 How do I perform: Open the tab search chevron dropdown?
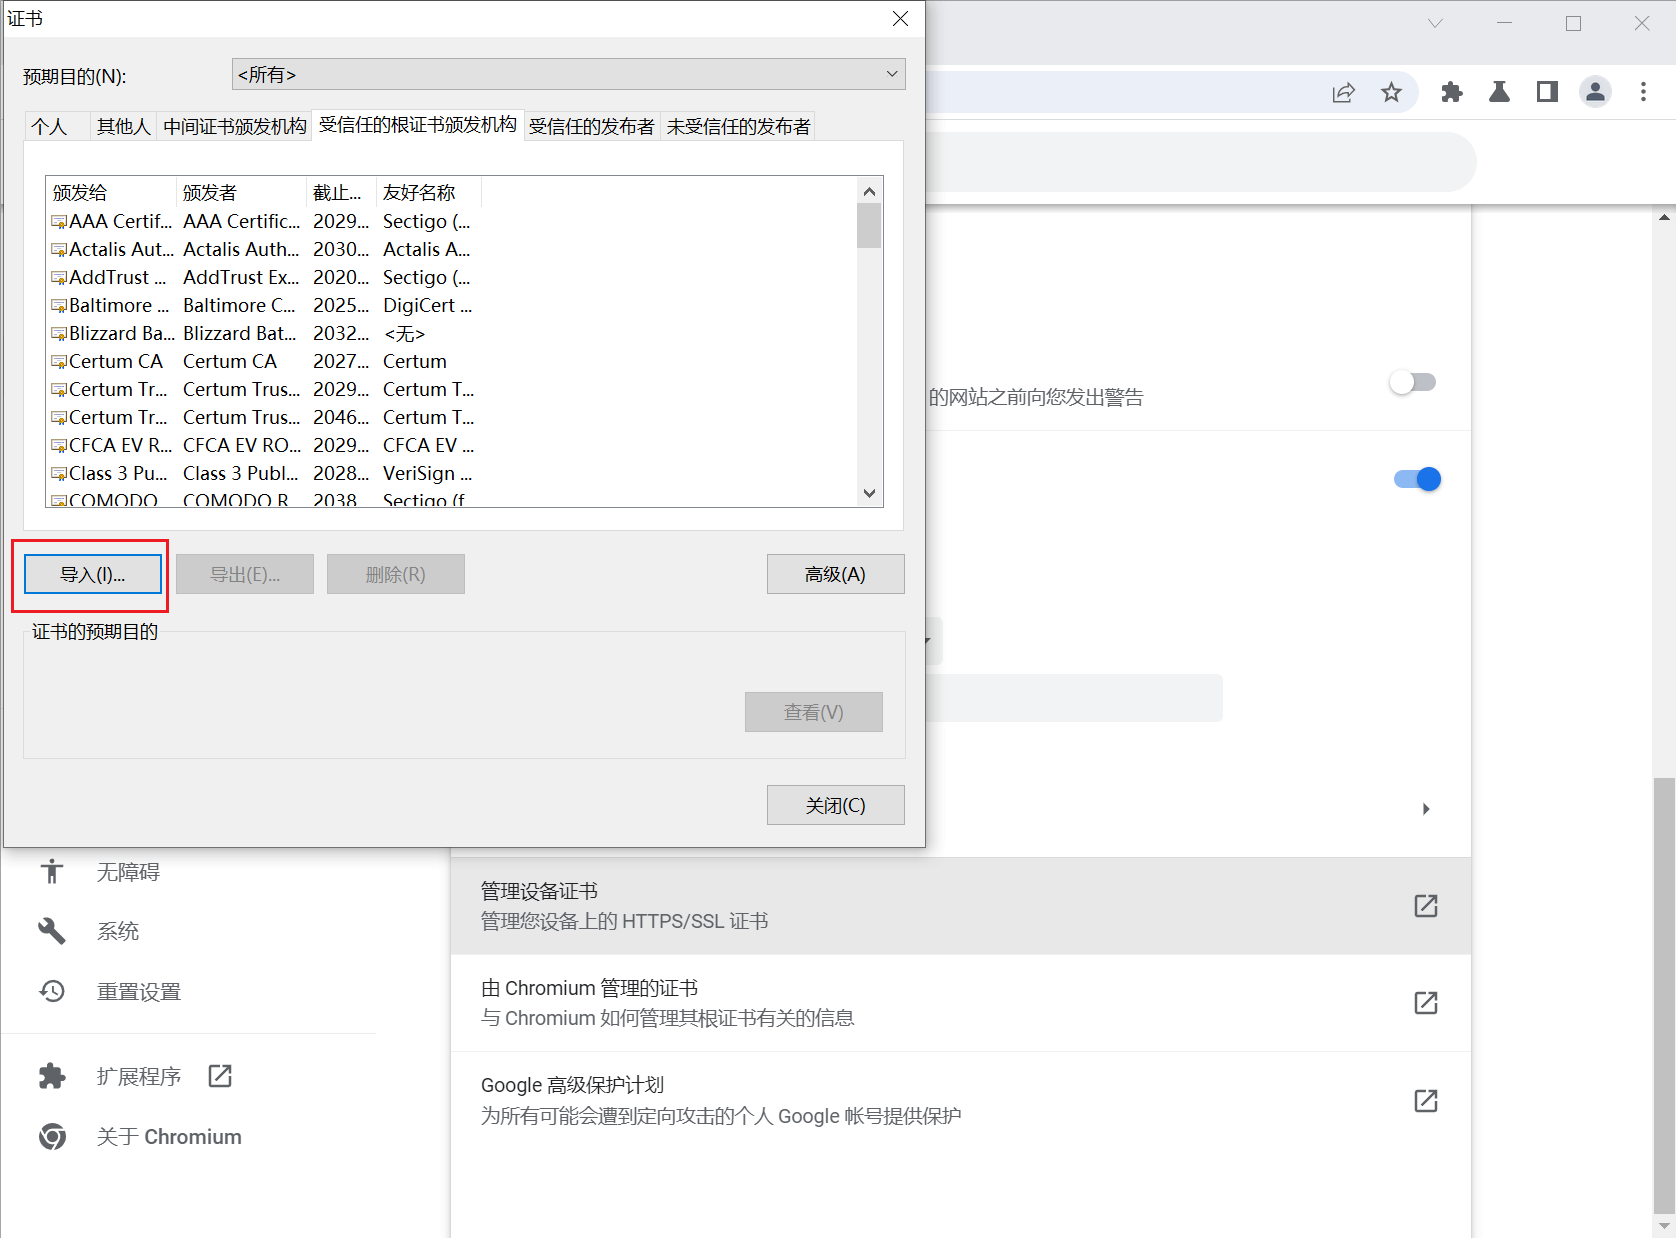pyautogui.click(x=1435, y=23)
